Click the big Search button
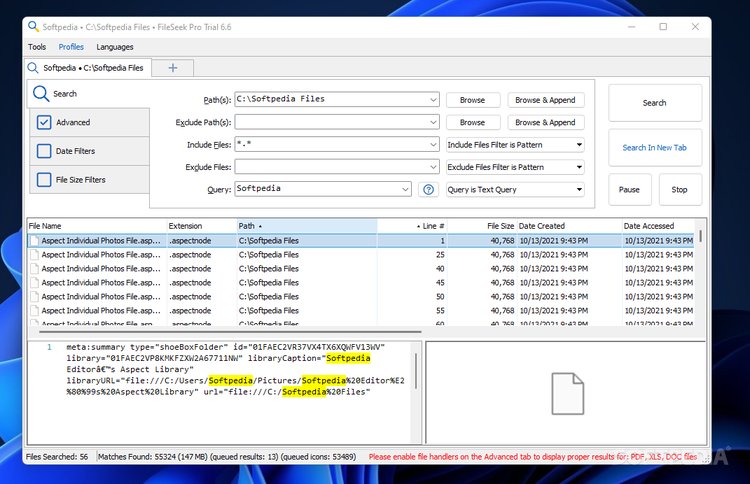This screenshot has width=750, height=484. point(655,103)
